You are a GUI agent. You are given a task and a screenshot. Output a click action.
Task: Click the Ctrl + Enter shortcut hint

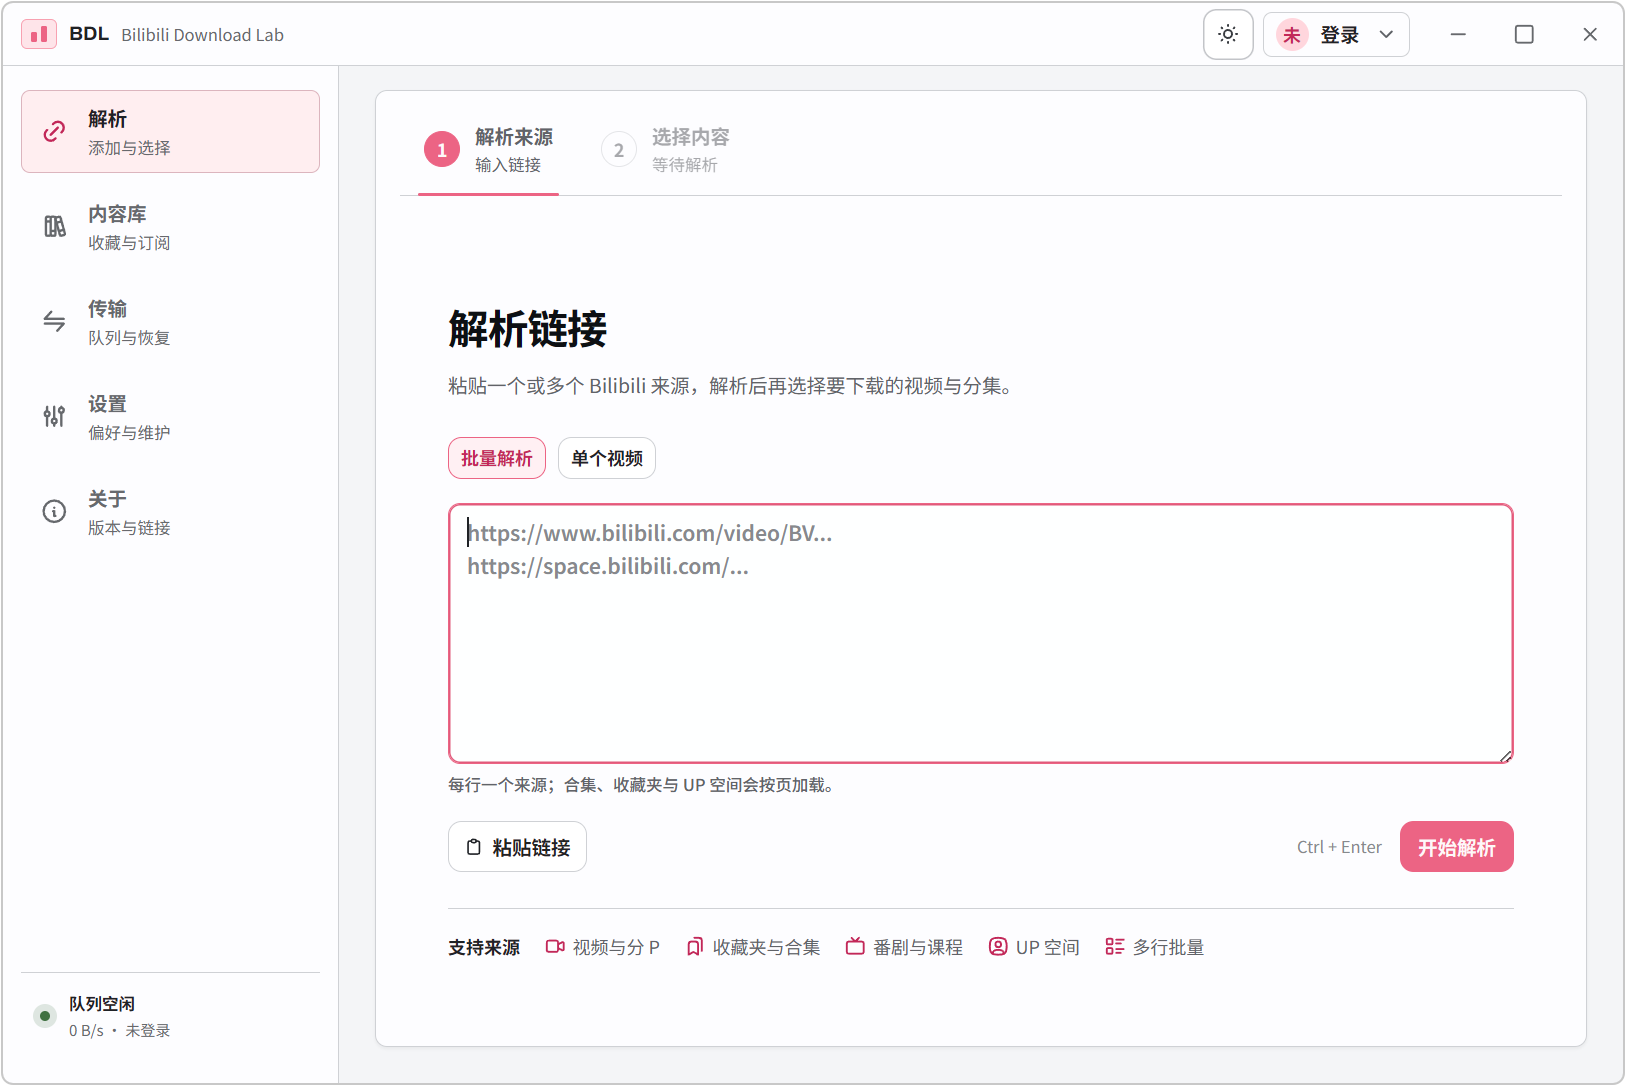click(1339, 847)
